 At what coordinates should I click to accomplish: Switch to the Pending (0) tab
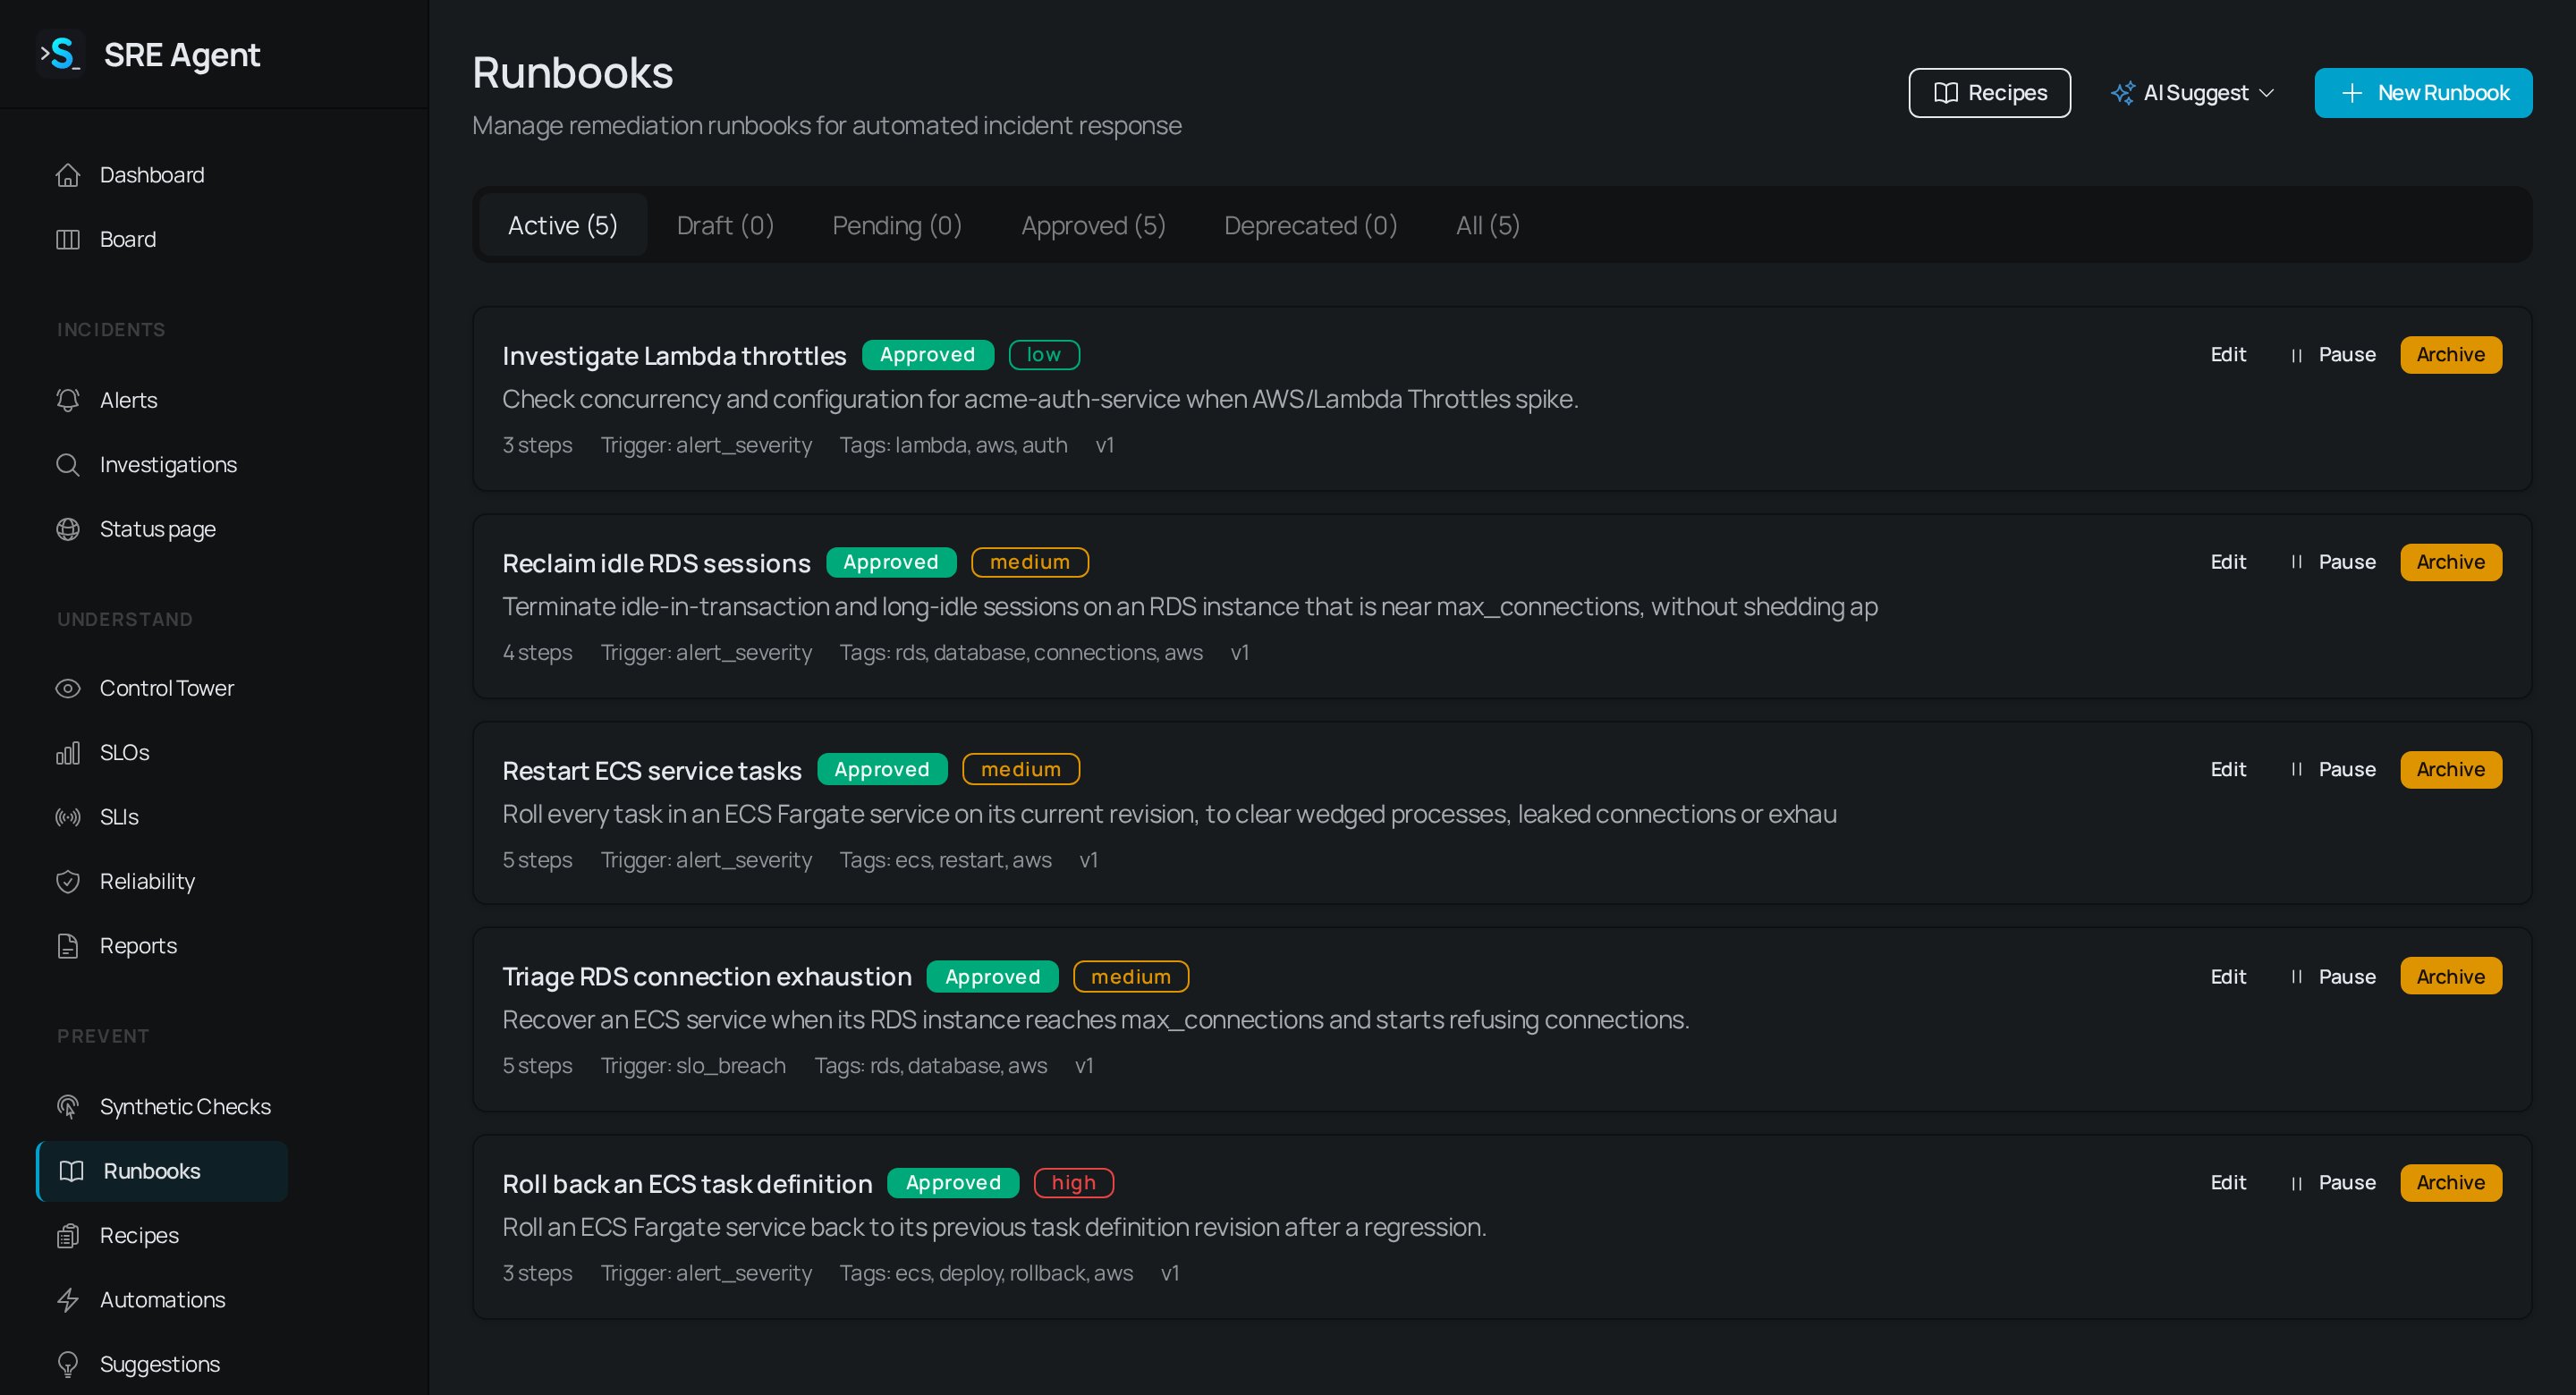coord(897,226)
